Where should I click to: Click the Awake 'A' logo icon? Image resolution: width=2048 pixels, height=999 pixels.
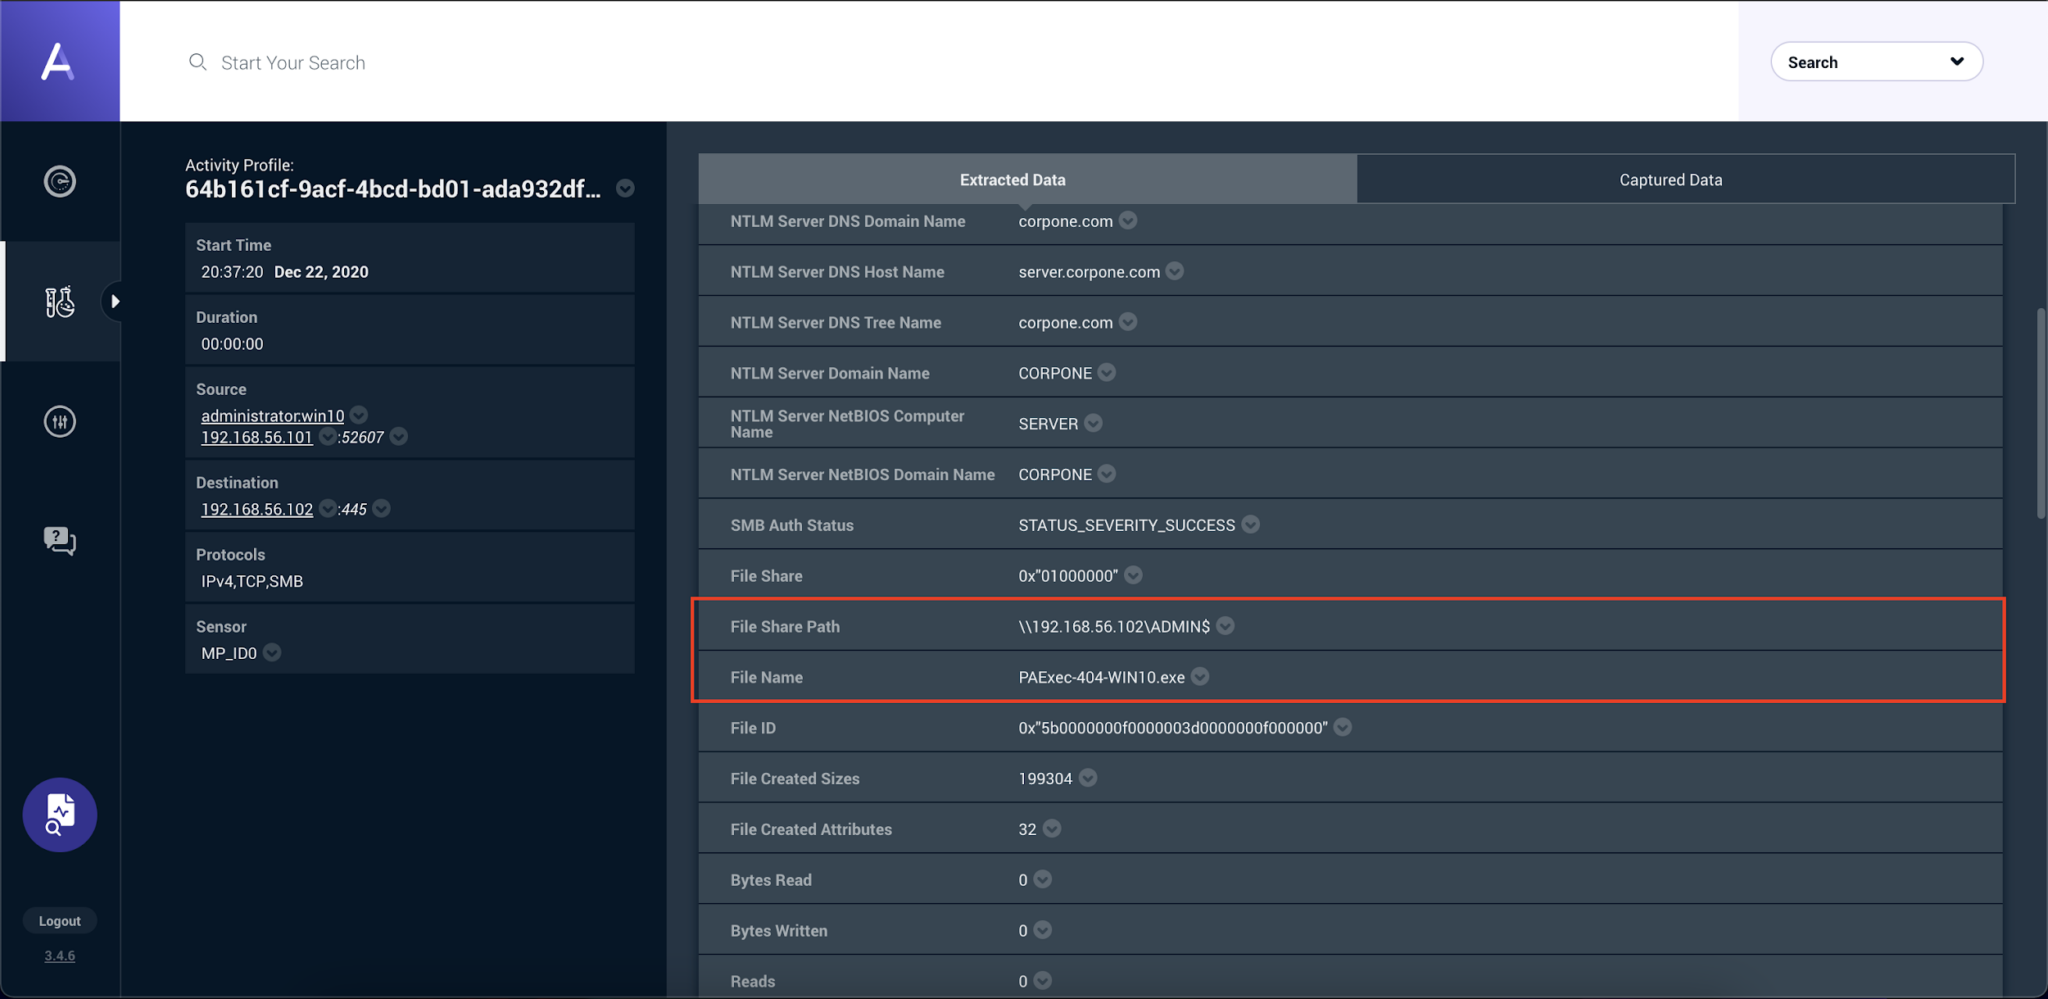[x=58, y=61]
